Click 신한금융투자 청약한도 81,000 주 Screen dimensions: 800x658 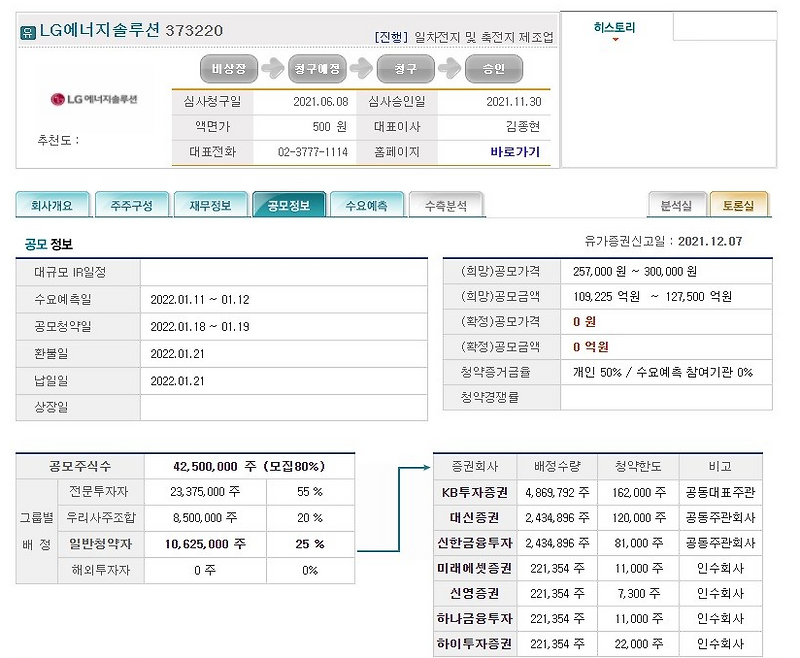click(639, 543)
